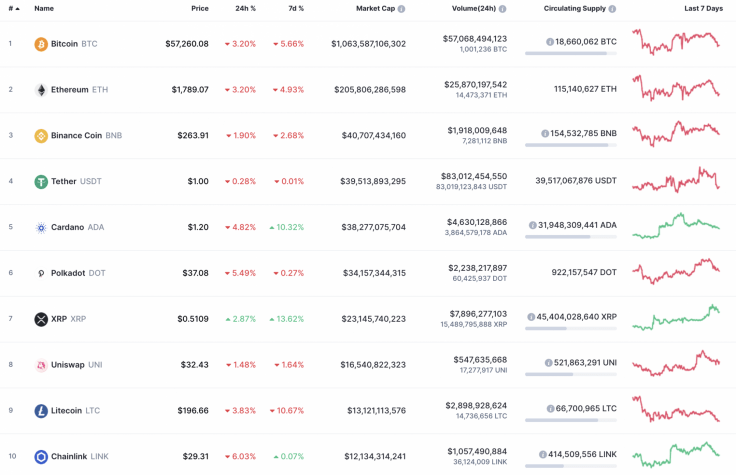Click the Cardano 7-day sparkline chart
This screenshot has width=736, height=475.
tap(675, 226)
